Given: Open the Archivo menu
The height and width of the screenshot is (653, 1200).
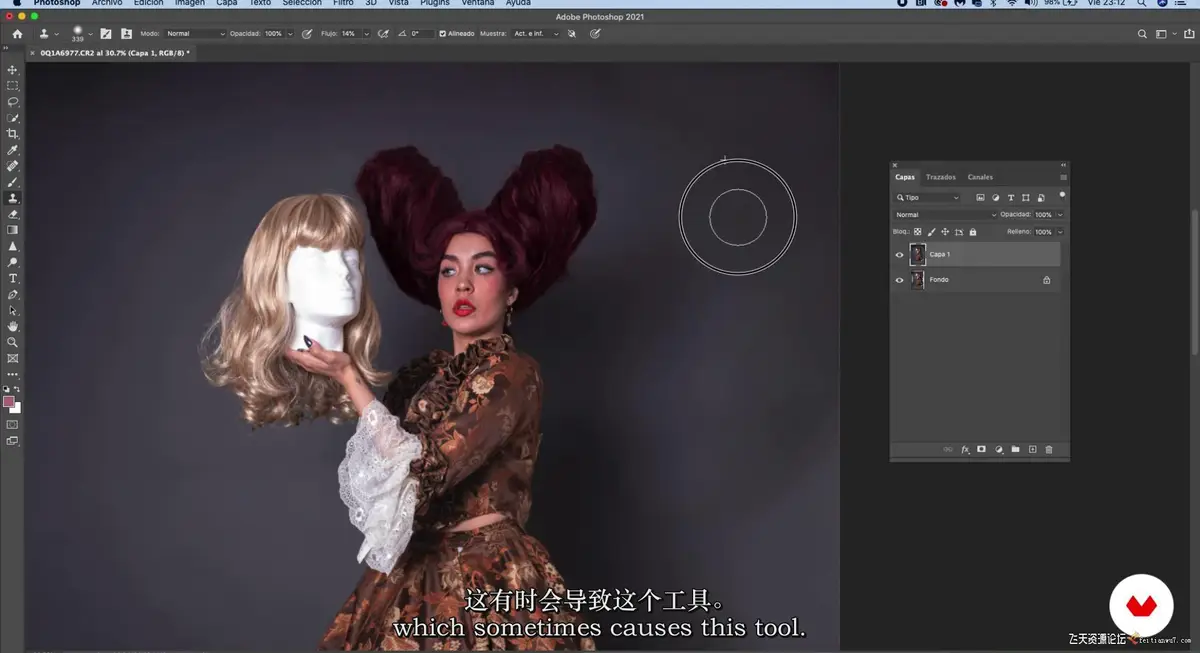Looking at the screenshot, I should pyautogui.click(x=107, y=4).
